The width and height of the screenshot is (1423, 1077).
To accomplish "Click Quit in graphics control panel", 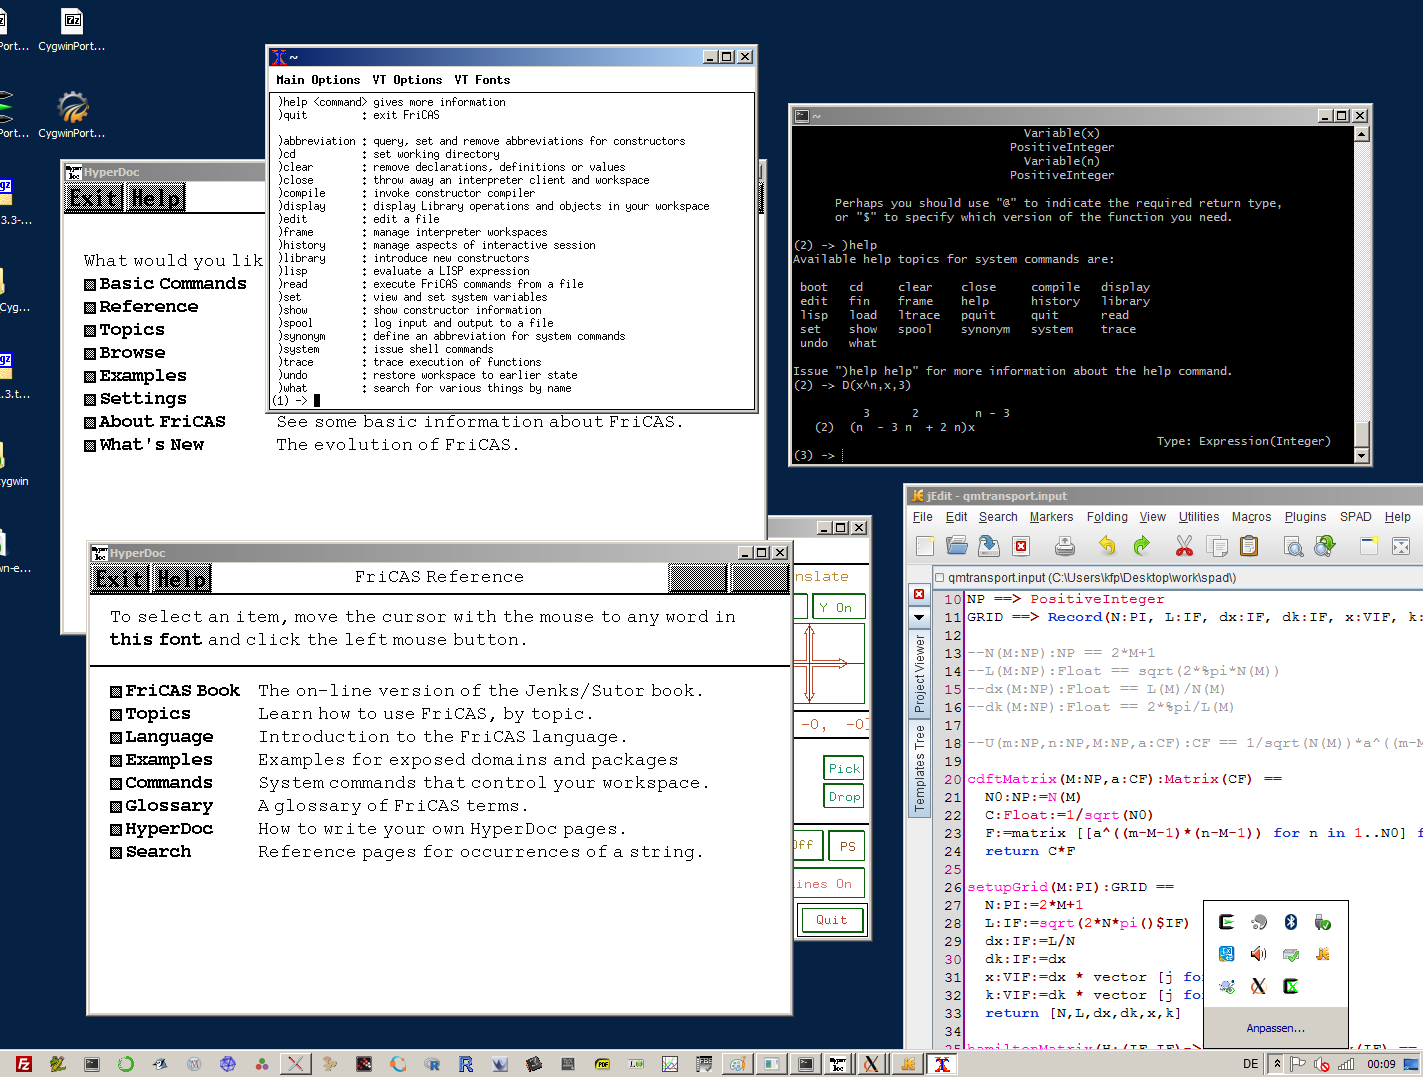I will [831, 920].
